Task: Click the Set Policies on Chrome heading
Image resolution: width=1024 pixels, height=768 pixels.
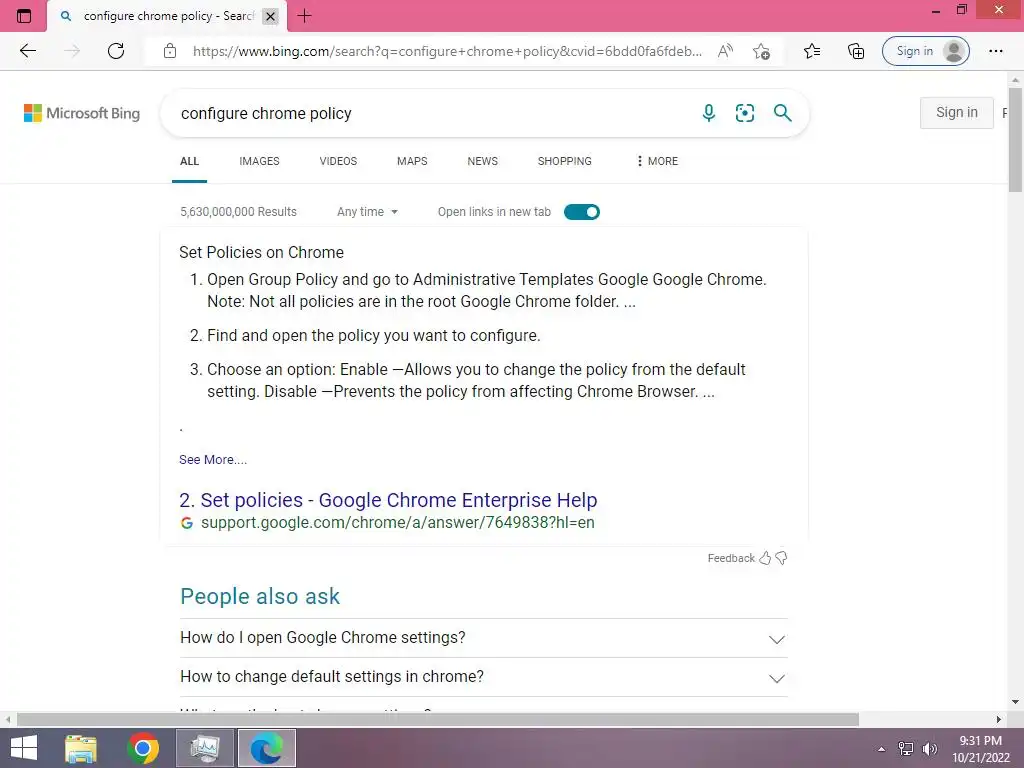Action: (x=261, y=252)
